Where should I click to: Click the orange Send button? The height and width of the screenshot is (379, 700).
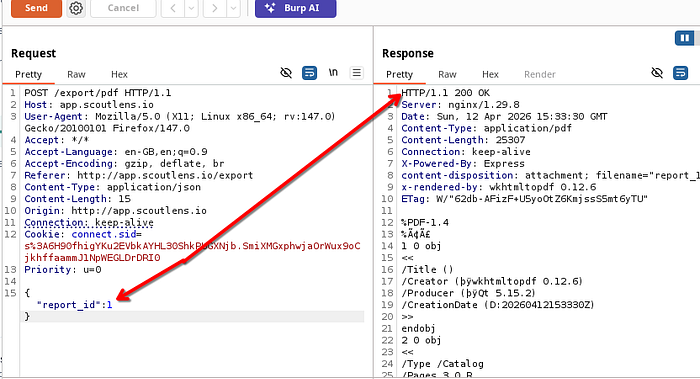[36, 8]
